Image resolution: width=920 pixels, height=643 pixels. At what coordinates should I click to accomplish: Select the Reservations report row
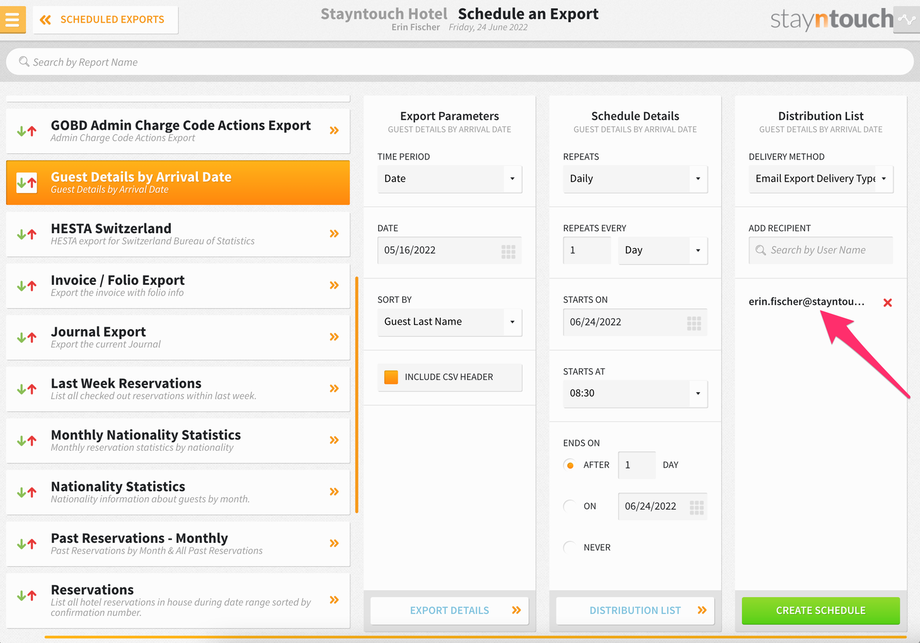tap(178, 601)
